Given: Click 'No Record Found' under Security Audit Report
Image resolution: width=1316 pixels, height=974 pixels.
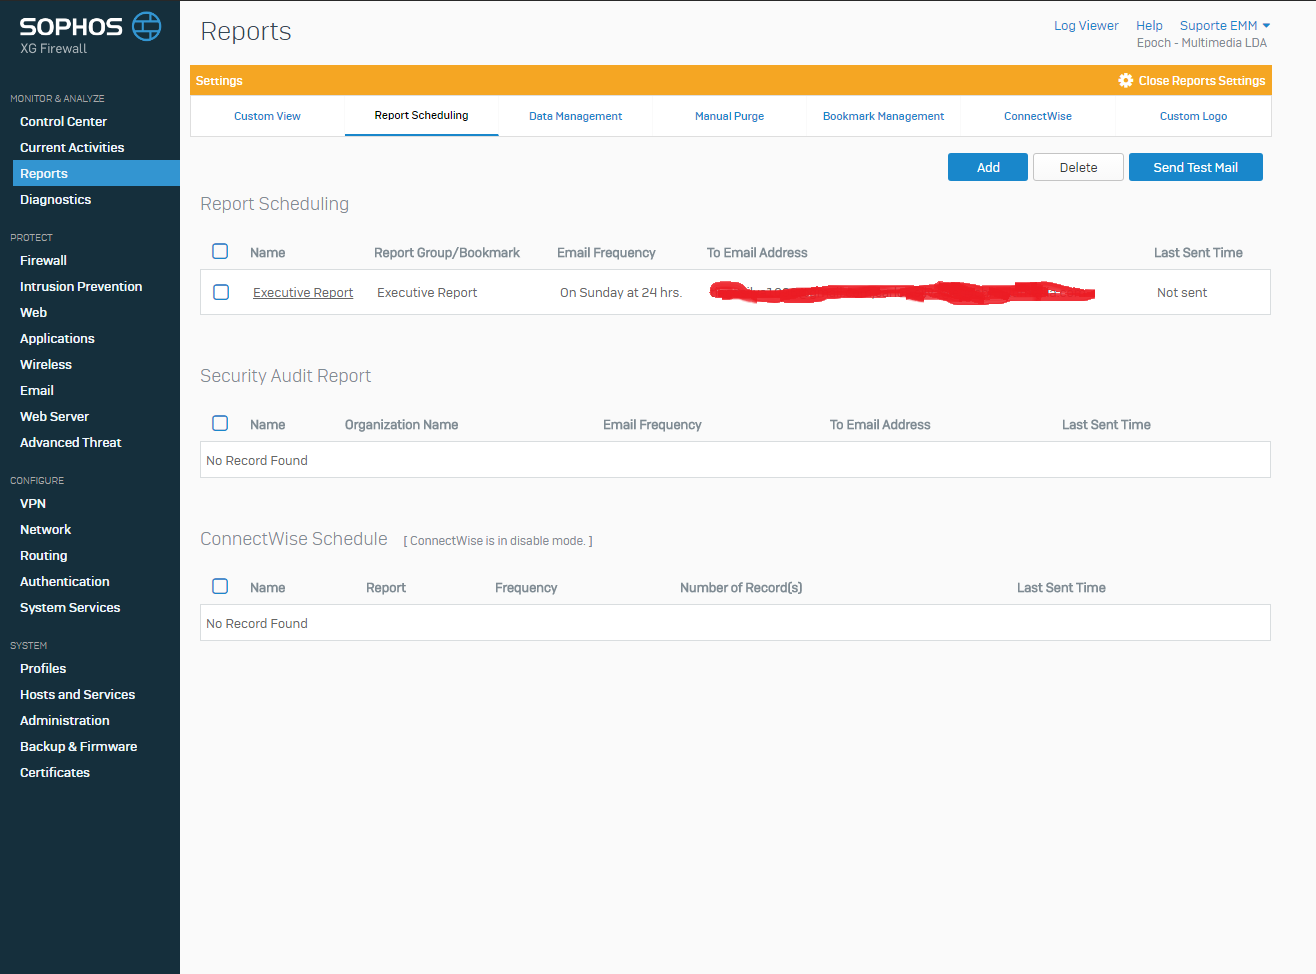Looking at the screenshot, I should (257, 460).
